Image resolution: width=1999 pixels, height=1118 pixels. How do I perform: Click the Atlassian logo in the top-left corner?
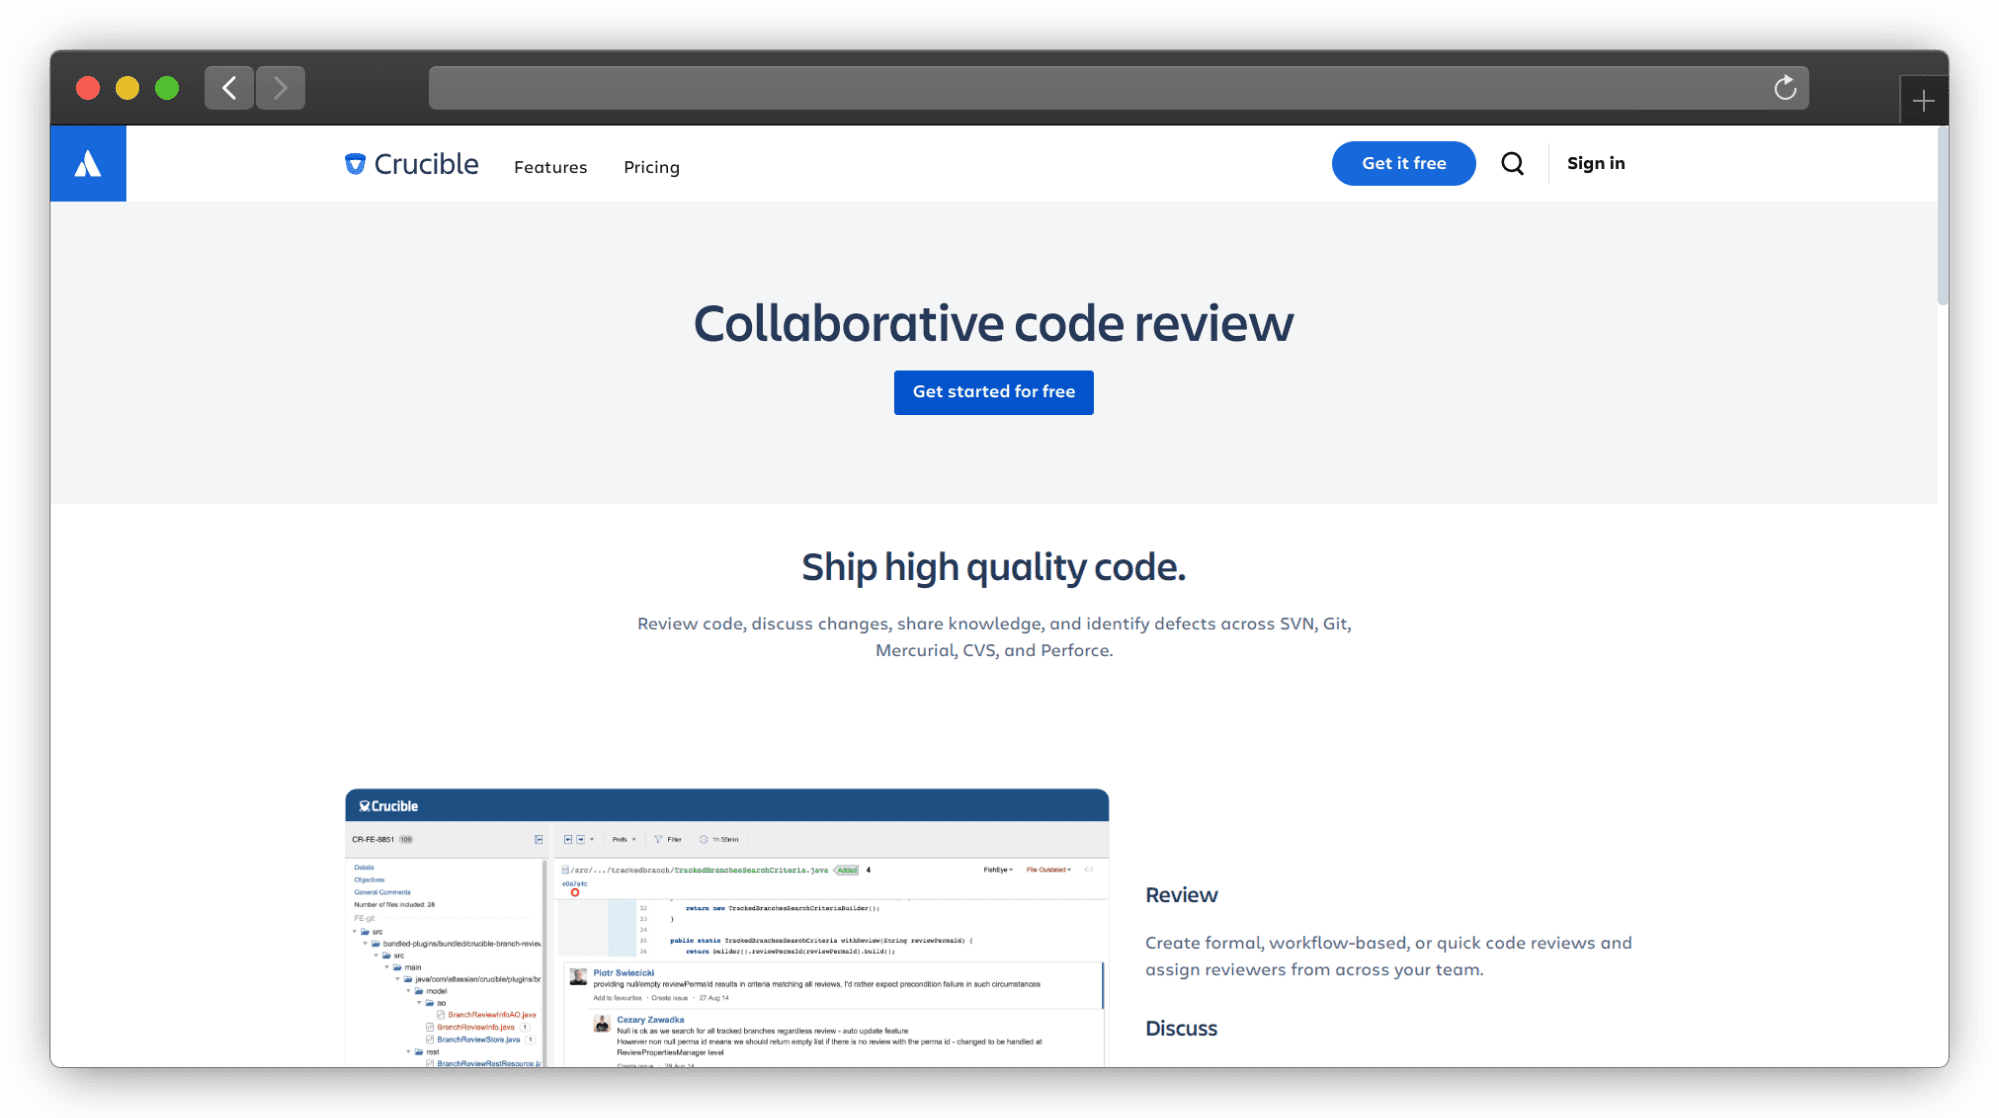coord(88,163)
